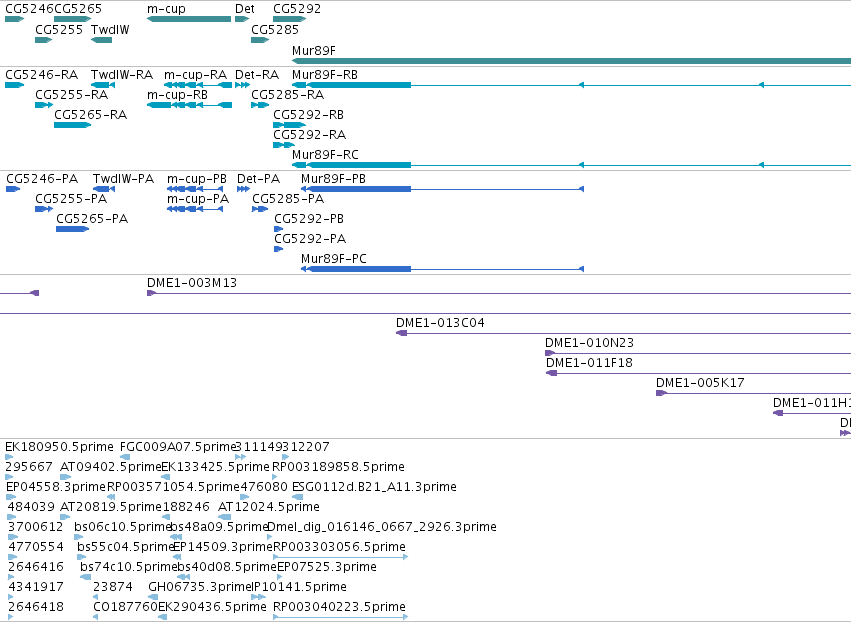Click the Det-PA protein label

(x=258, y=179)
